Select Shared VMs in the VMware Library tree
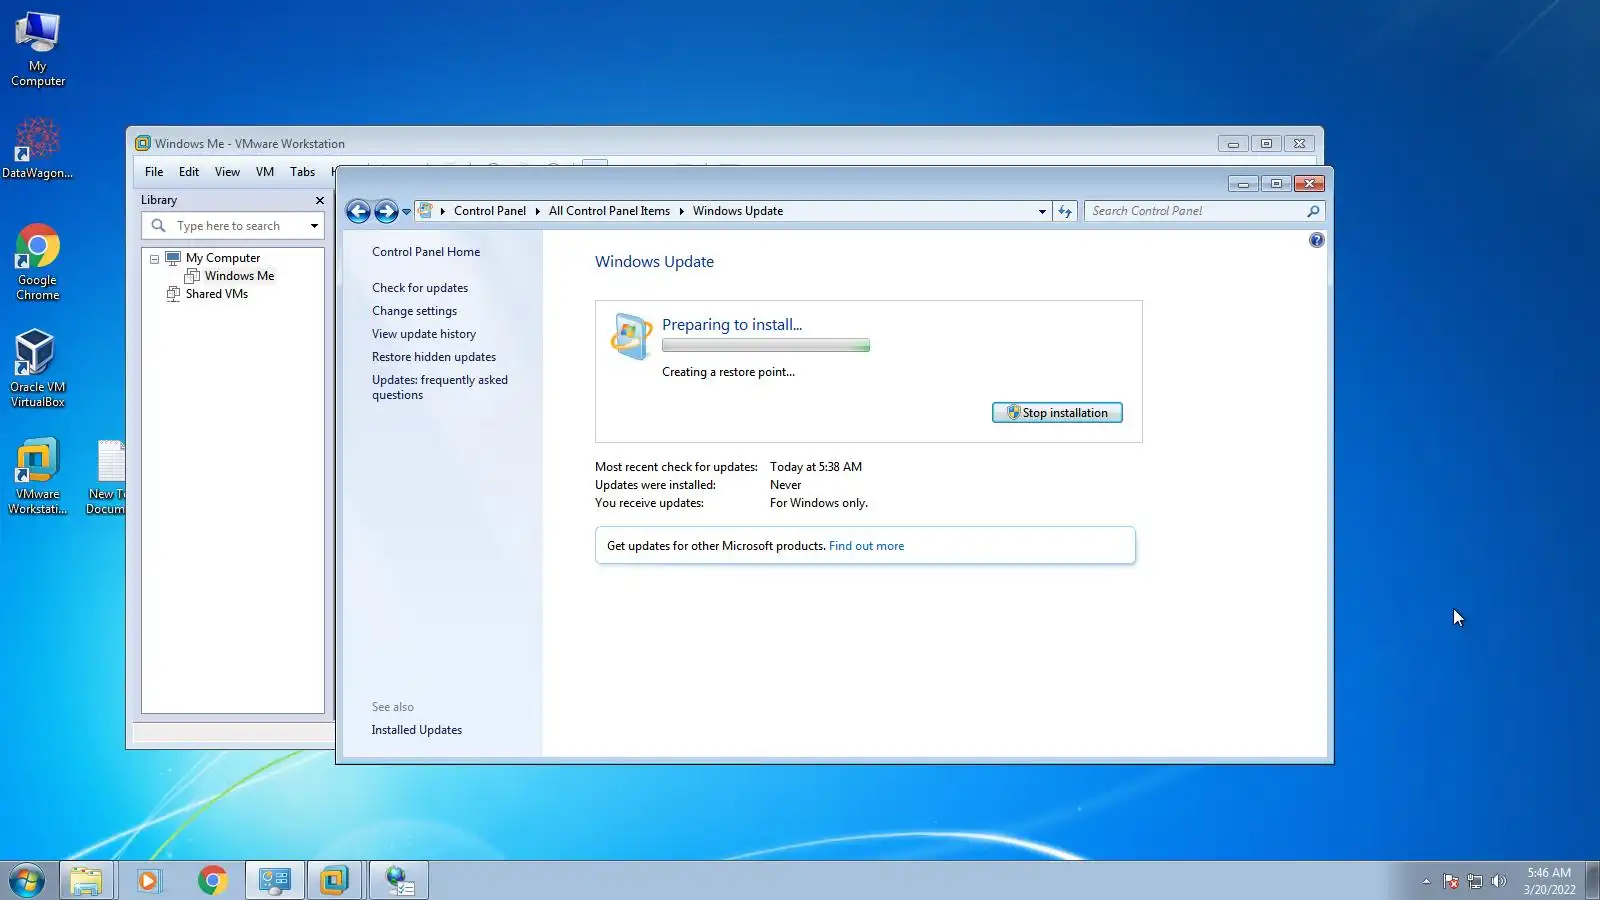Screen dimensions: 1600x900 217,294
